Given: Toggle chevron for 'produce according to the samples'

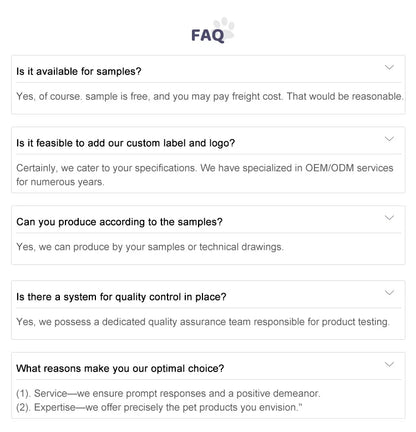Looking at the screenshot, I should [389, 218].
